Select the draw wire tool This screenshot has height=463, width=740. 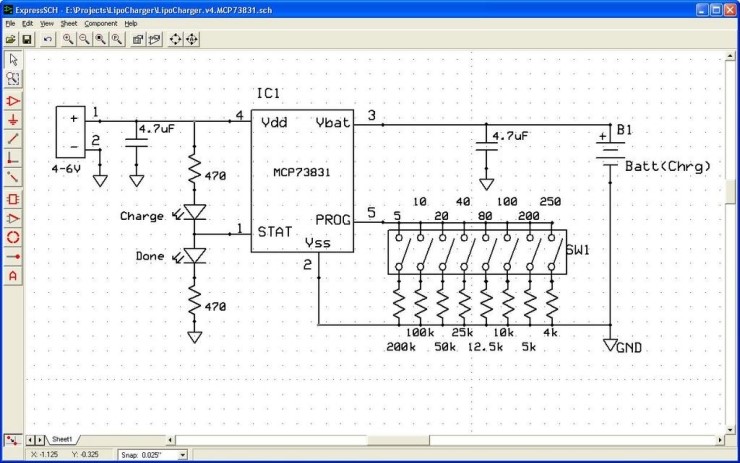click(x=13, y=138)
